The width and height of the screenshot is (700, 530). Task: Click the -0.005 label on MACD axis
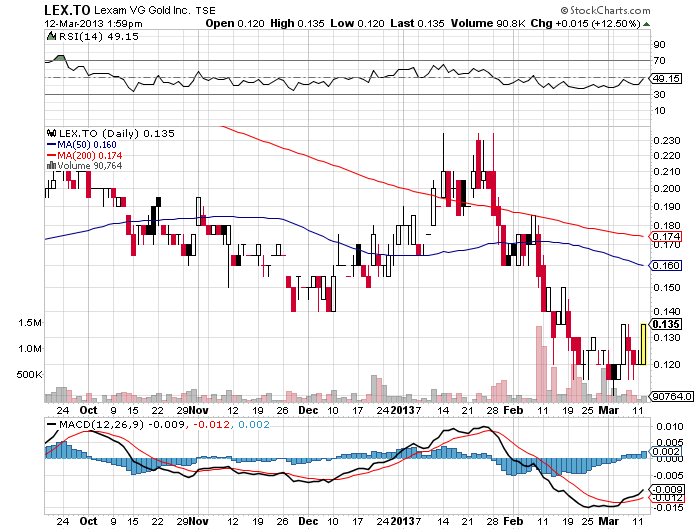(667, 476)
